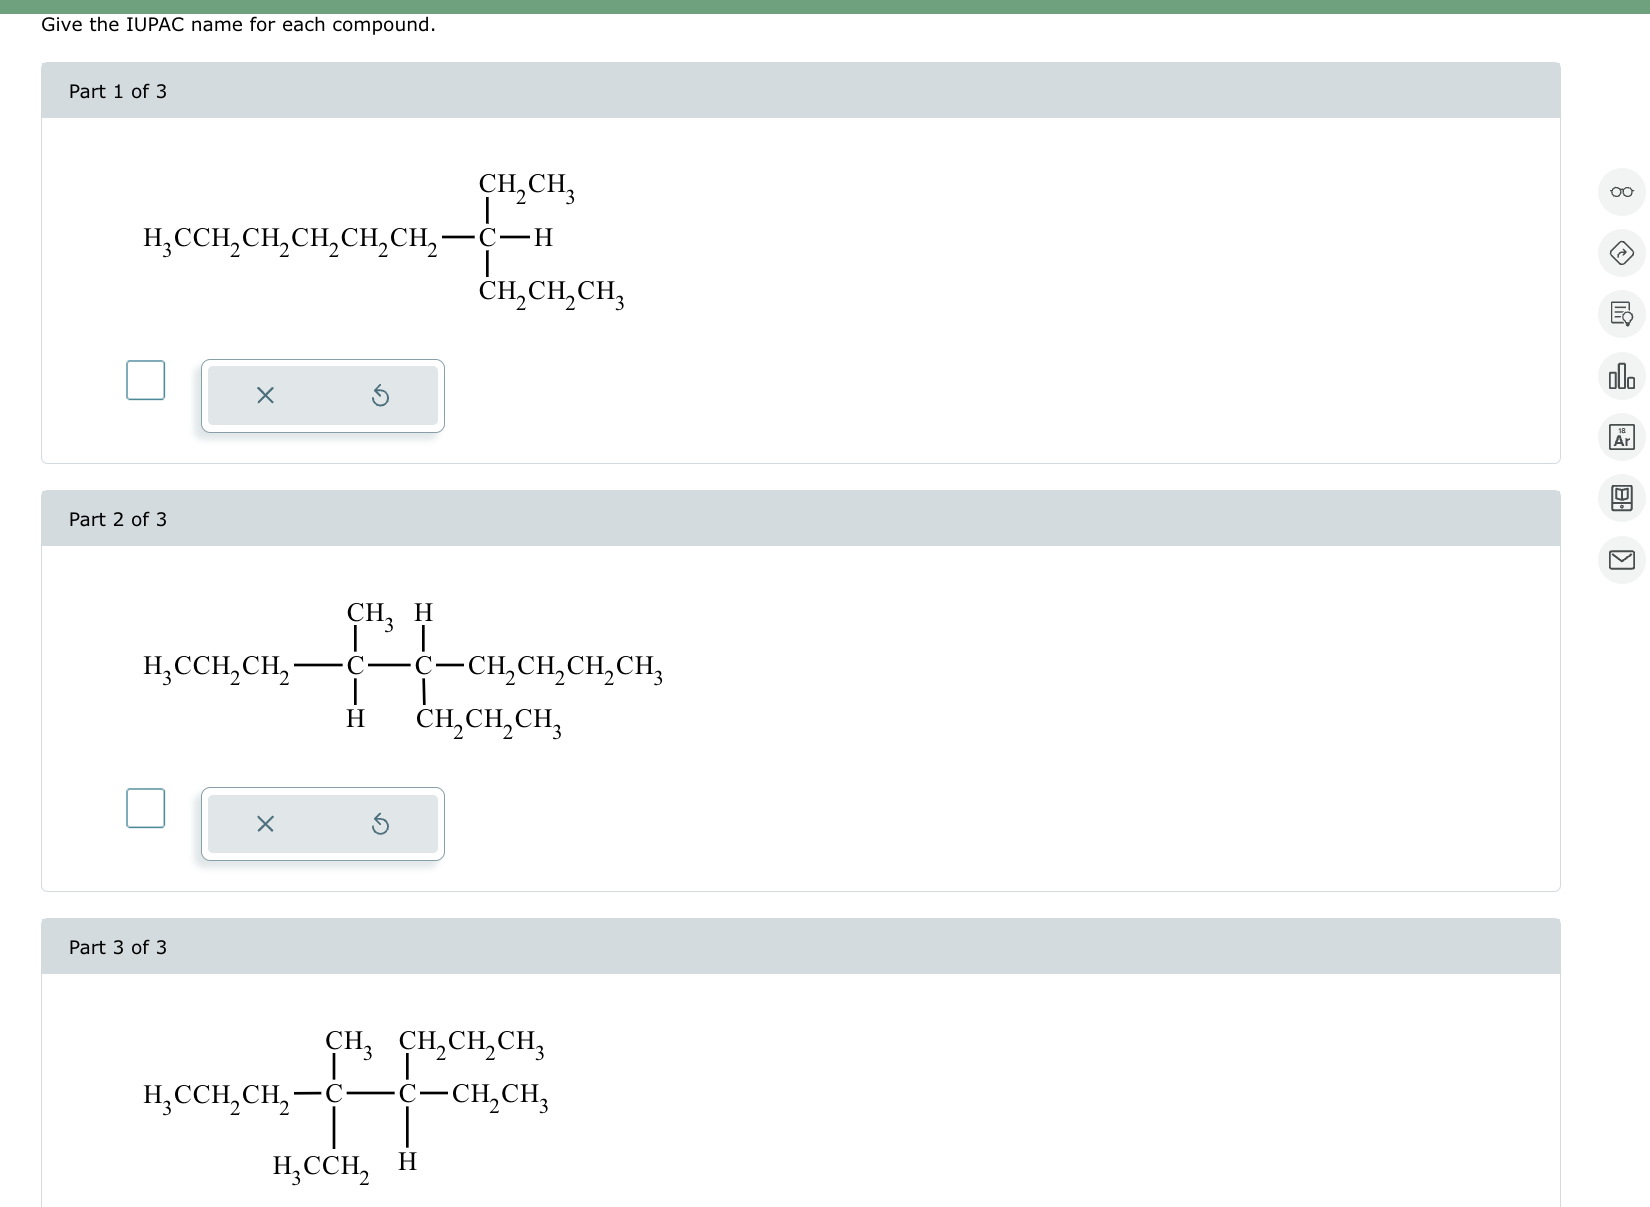Click the redirect arrow diamond icon
Screen dimensions: 1650x1207
[1622, 255]
